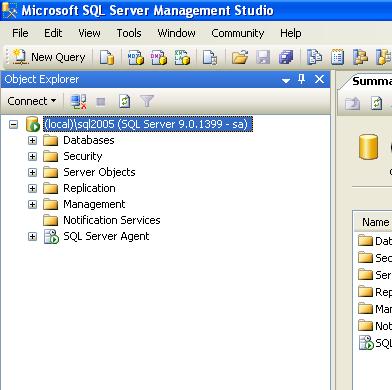392x390 pixels.
Task: Click the Filter funnel icon
Action: coord(147,101)
